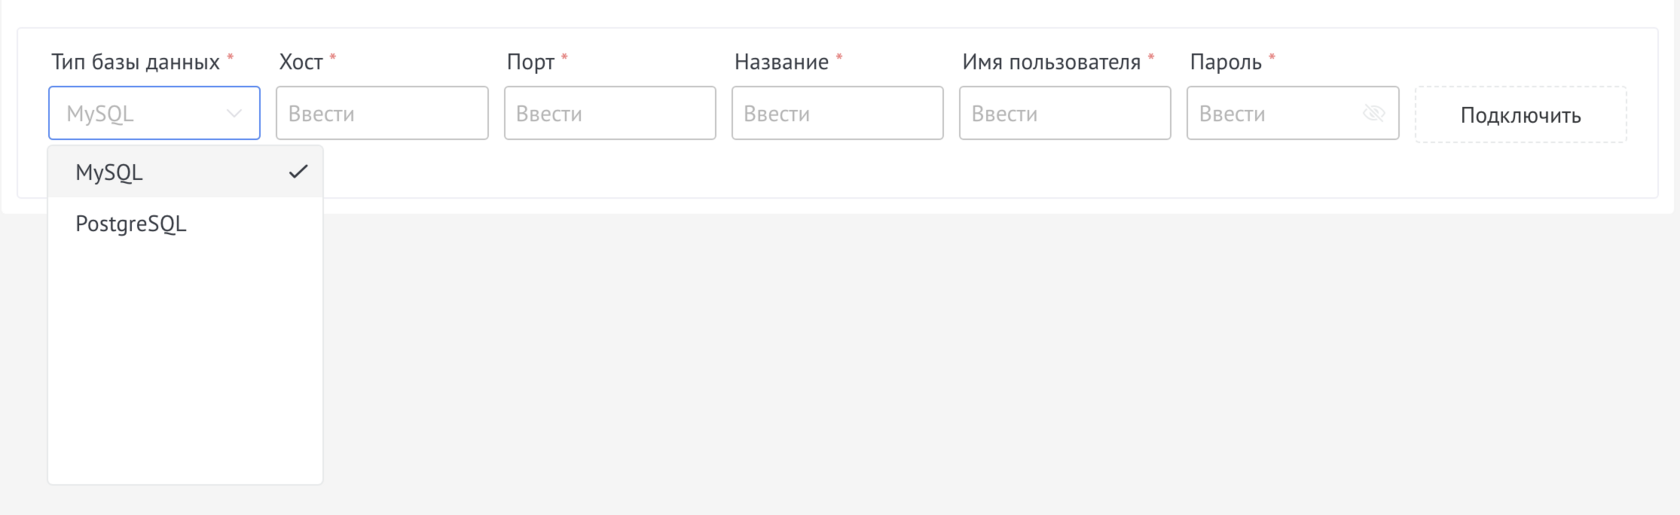Click the Имя пользователя label text
1680x515 pixels.
pos(1051,62)
